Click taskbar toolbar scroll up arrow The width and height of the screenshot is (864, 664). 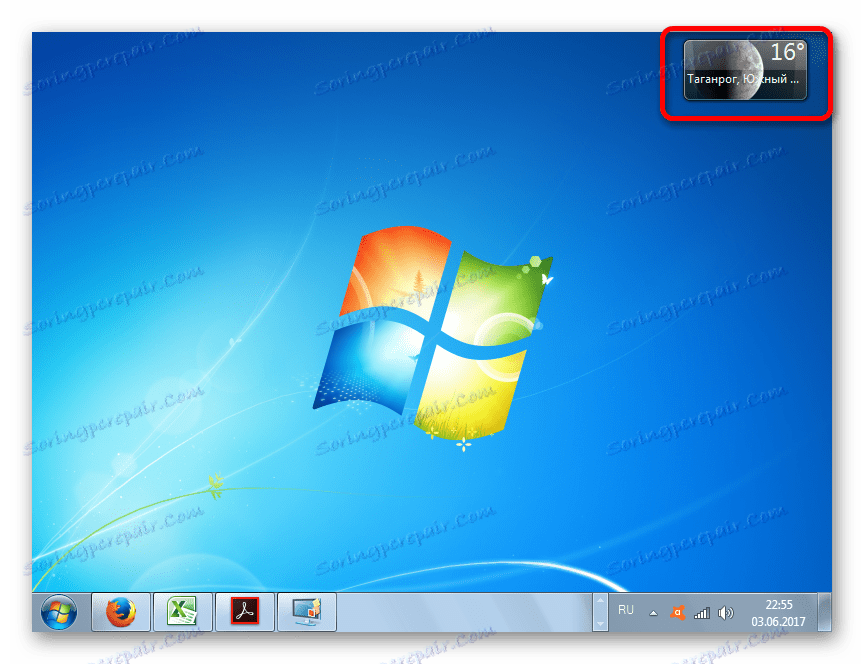pyautogui.click(x=600, y=601)
